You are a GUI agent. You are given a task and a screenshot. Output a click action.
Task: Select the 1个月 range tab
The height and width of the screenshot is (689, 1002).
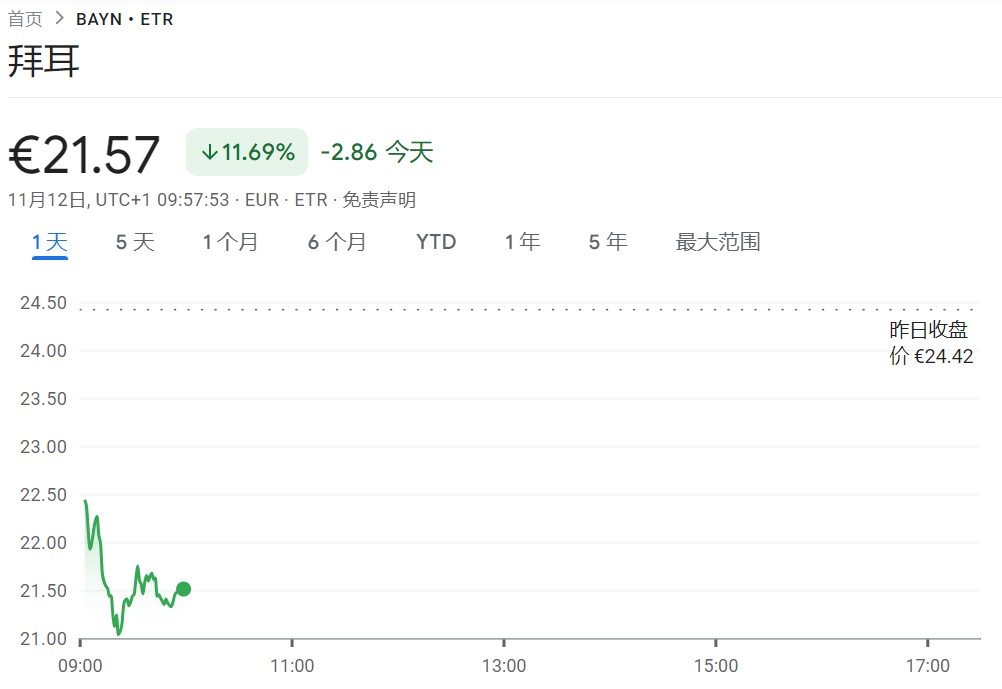pyautogui.click(x=230, y=242)
